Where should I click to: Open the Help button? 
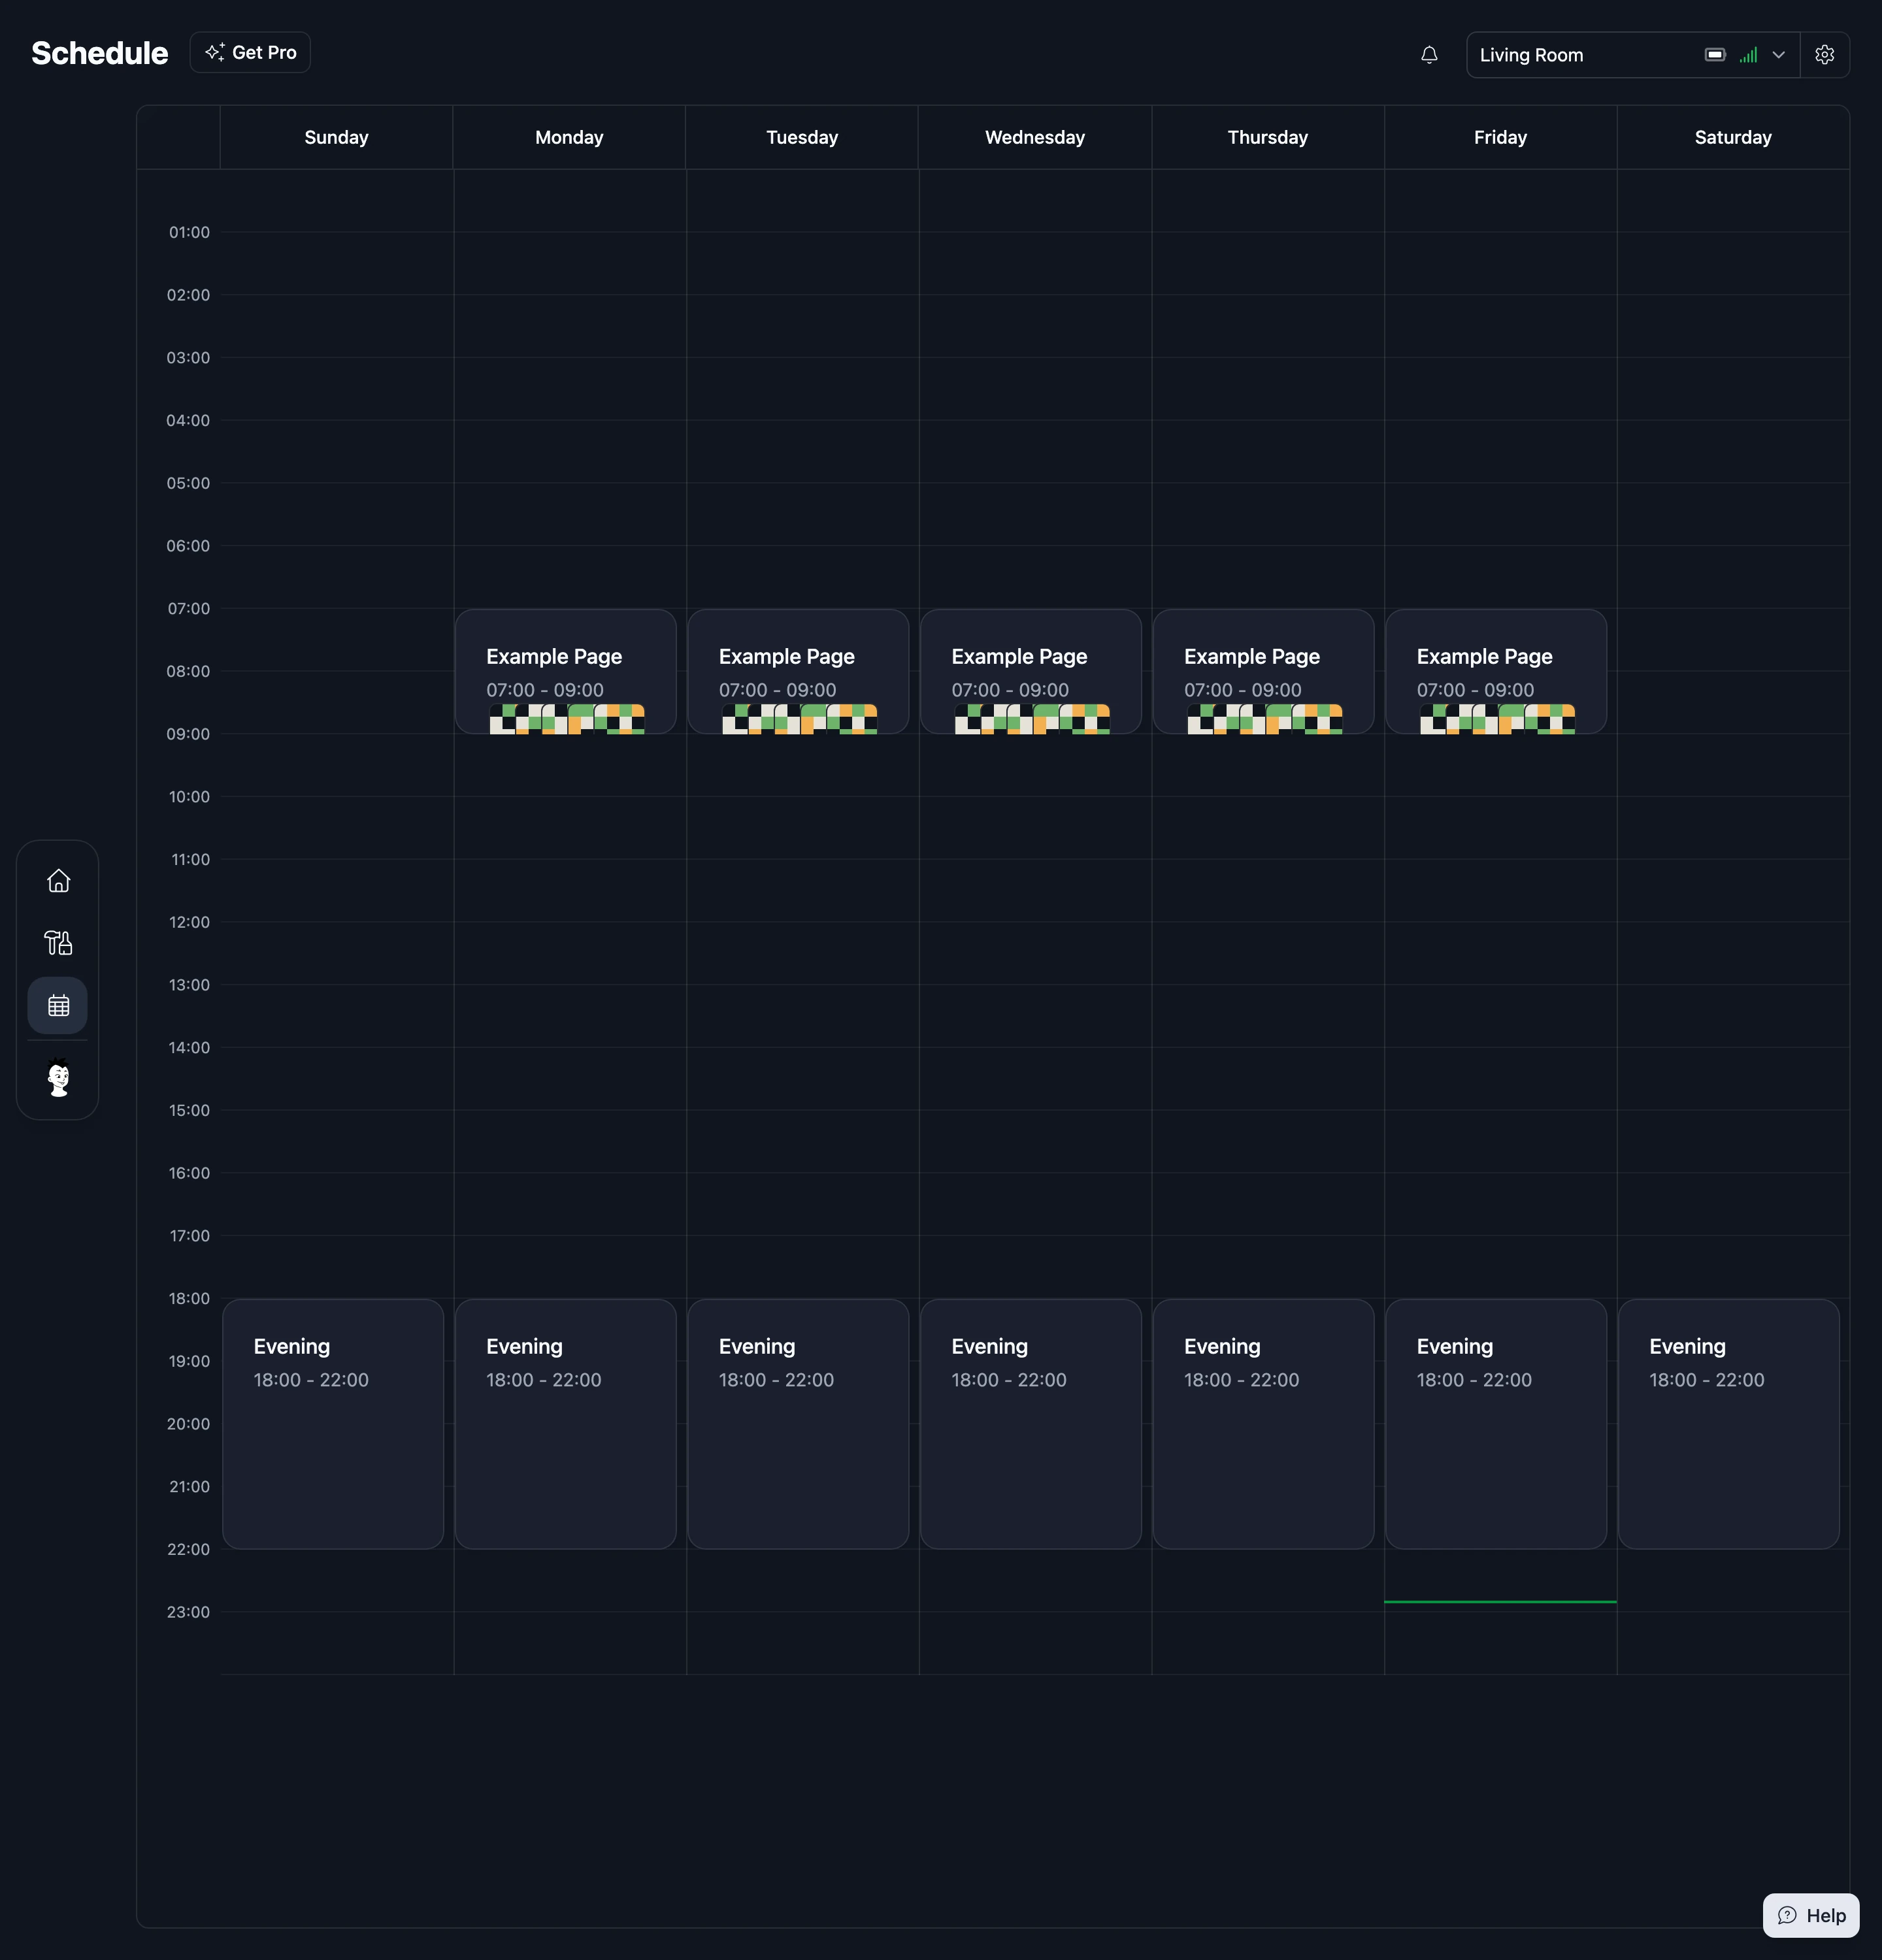click(1810, 1915)
